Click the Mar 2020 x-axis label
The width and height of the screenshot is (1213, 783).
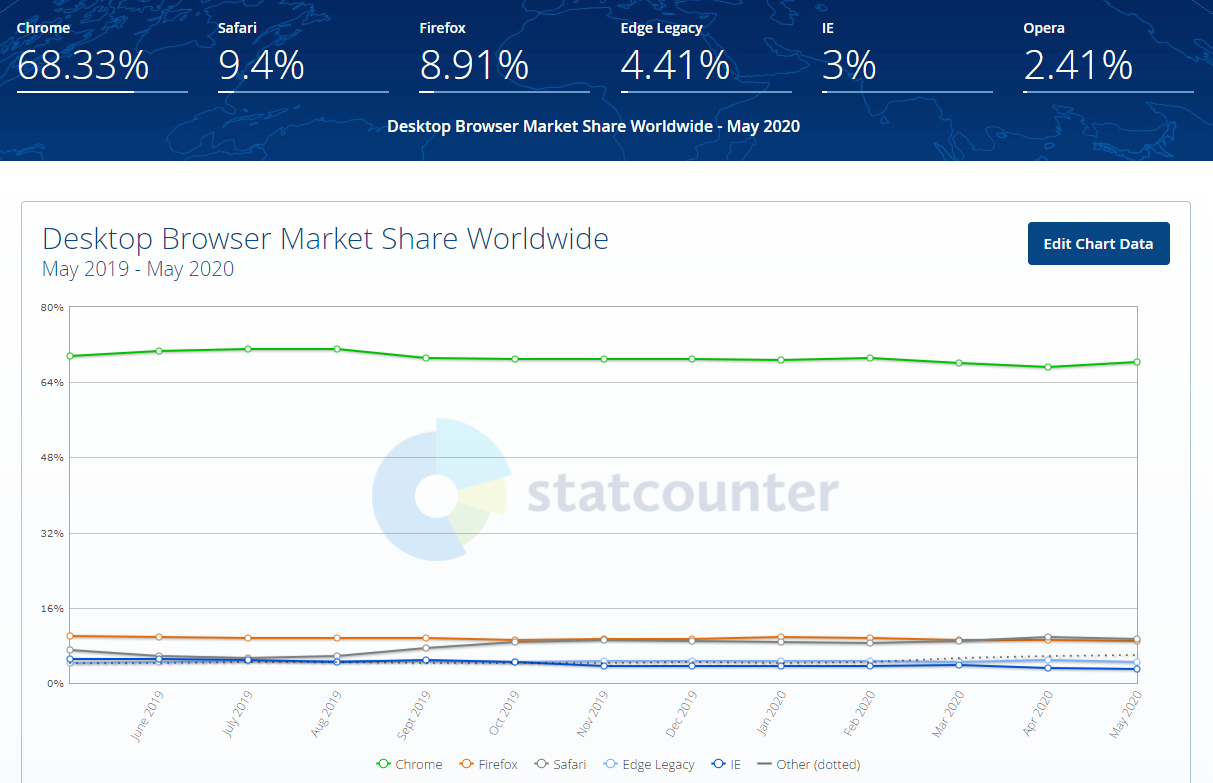tap(947, 717)
